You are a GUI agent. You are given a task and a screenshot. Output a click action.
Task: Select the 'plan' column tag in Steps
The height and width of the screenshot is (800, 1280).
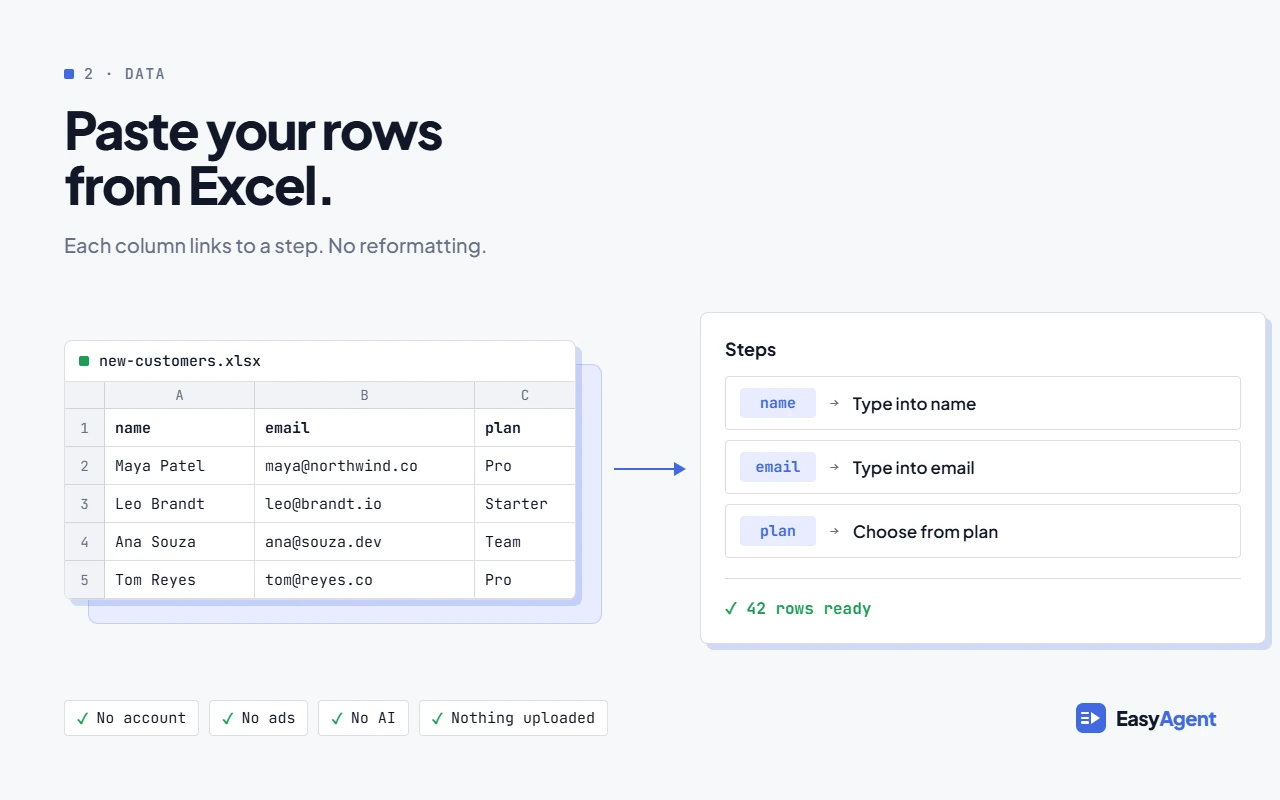point(778,531)
